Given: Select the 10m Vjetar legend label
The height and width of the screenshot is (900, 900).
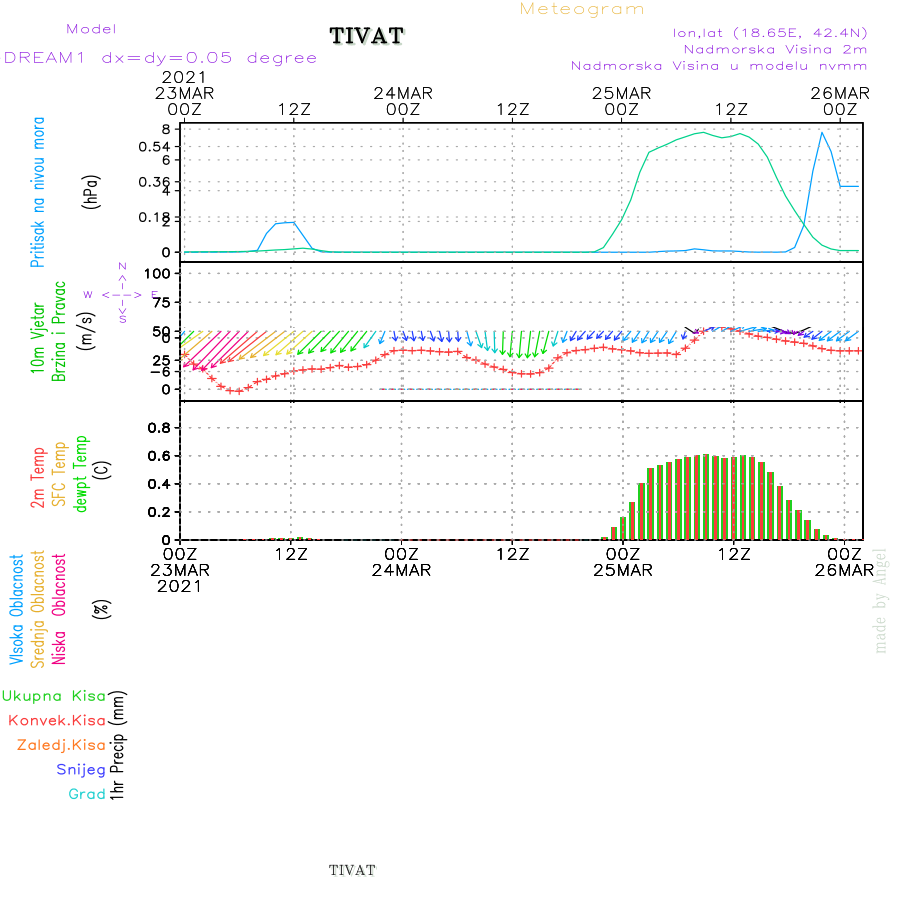Looking at the screenshot, I should point(38,338).
